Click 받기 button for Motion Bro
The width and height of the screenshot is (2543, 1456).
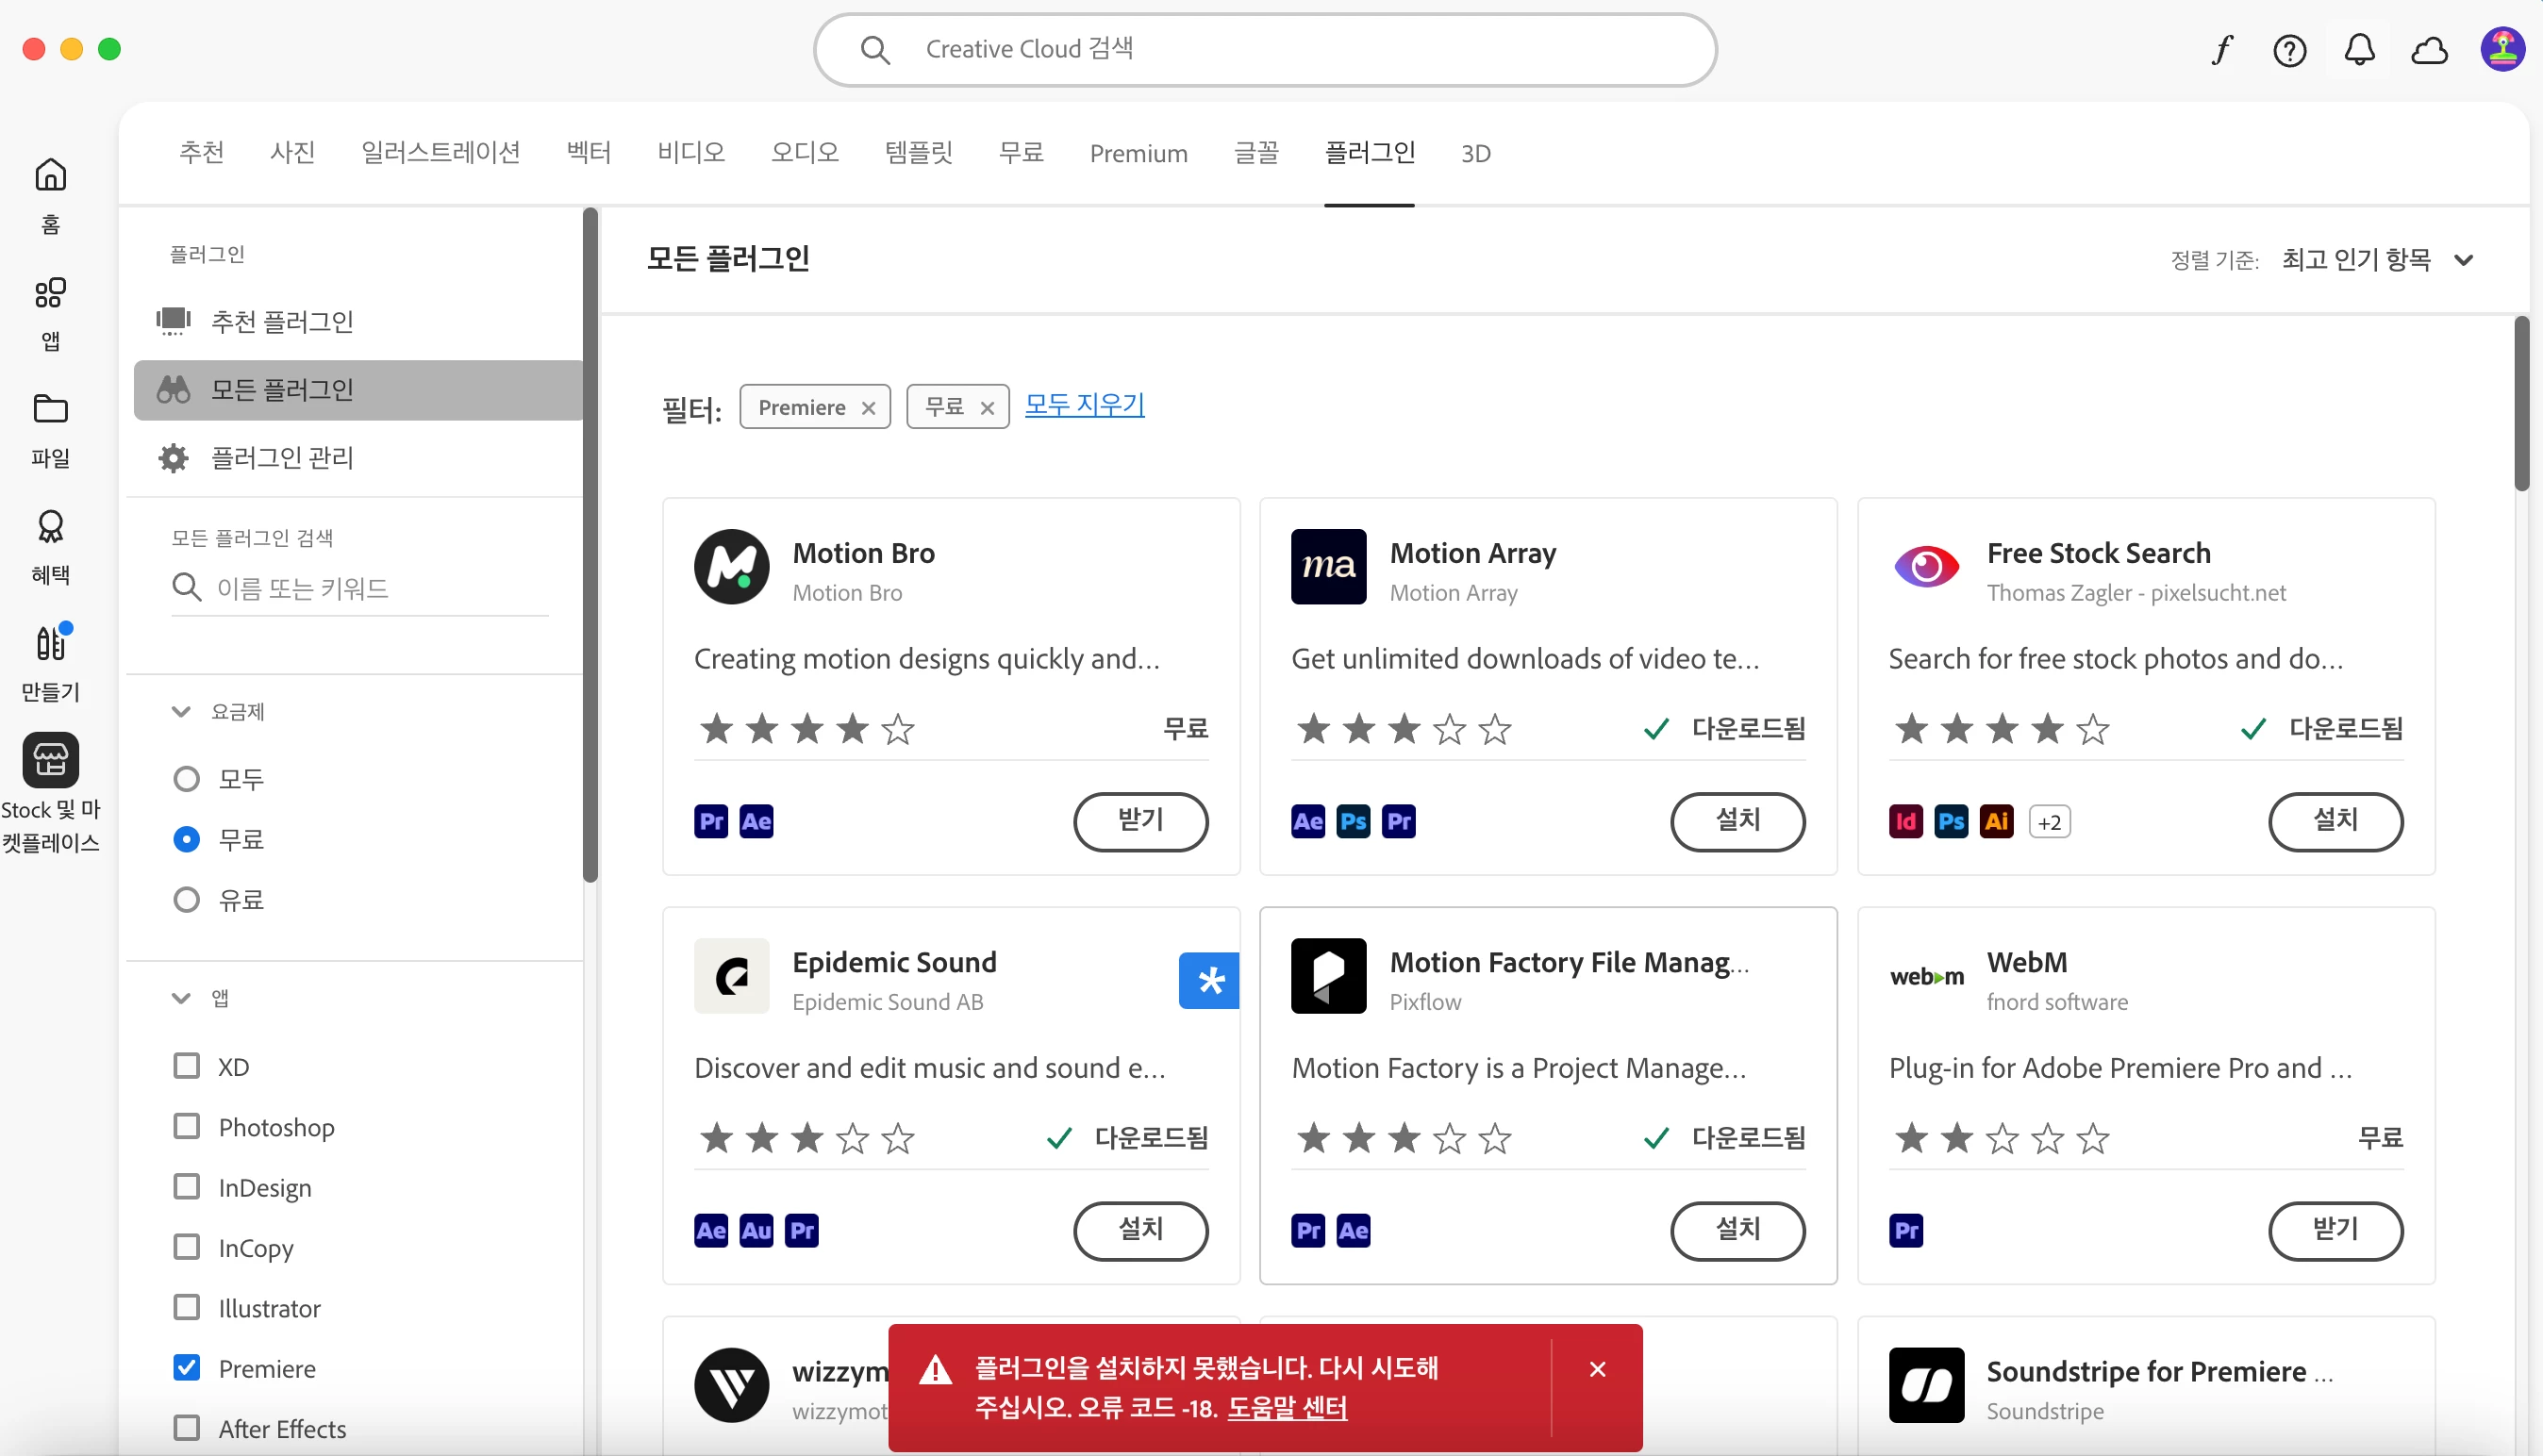(1140, 821)
